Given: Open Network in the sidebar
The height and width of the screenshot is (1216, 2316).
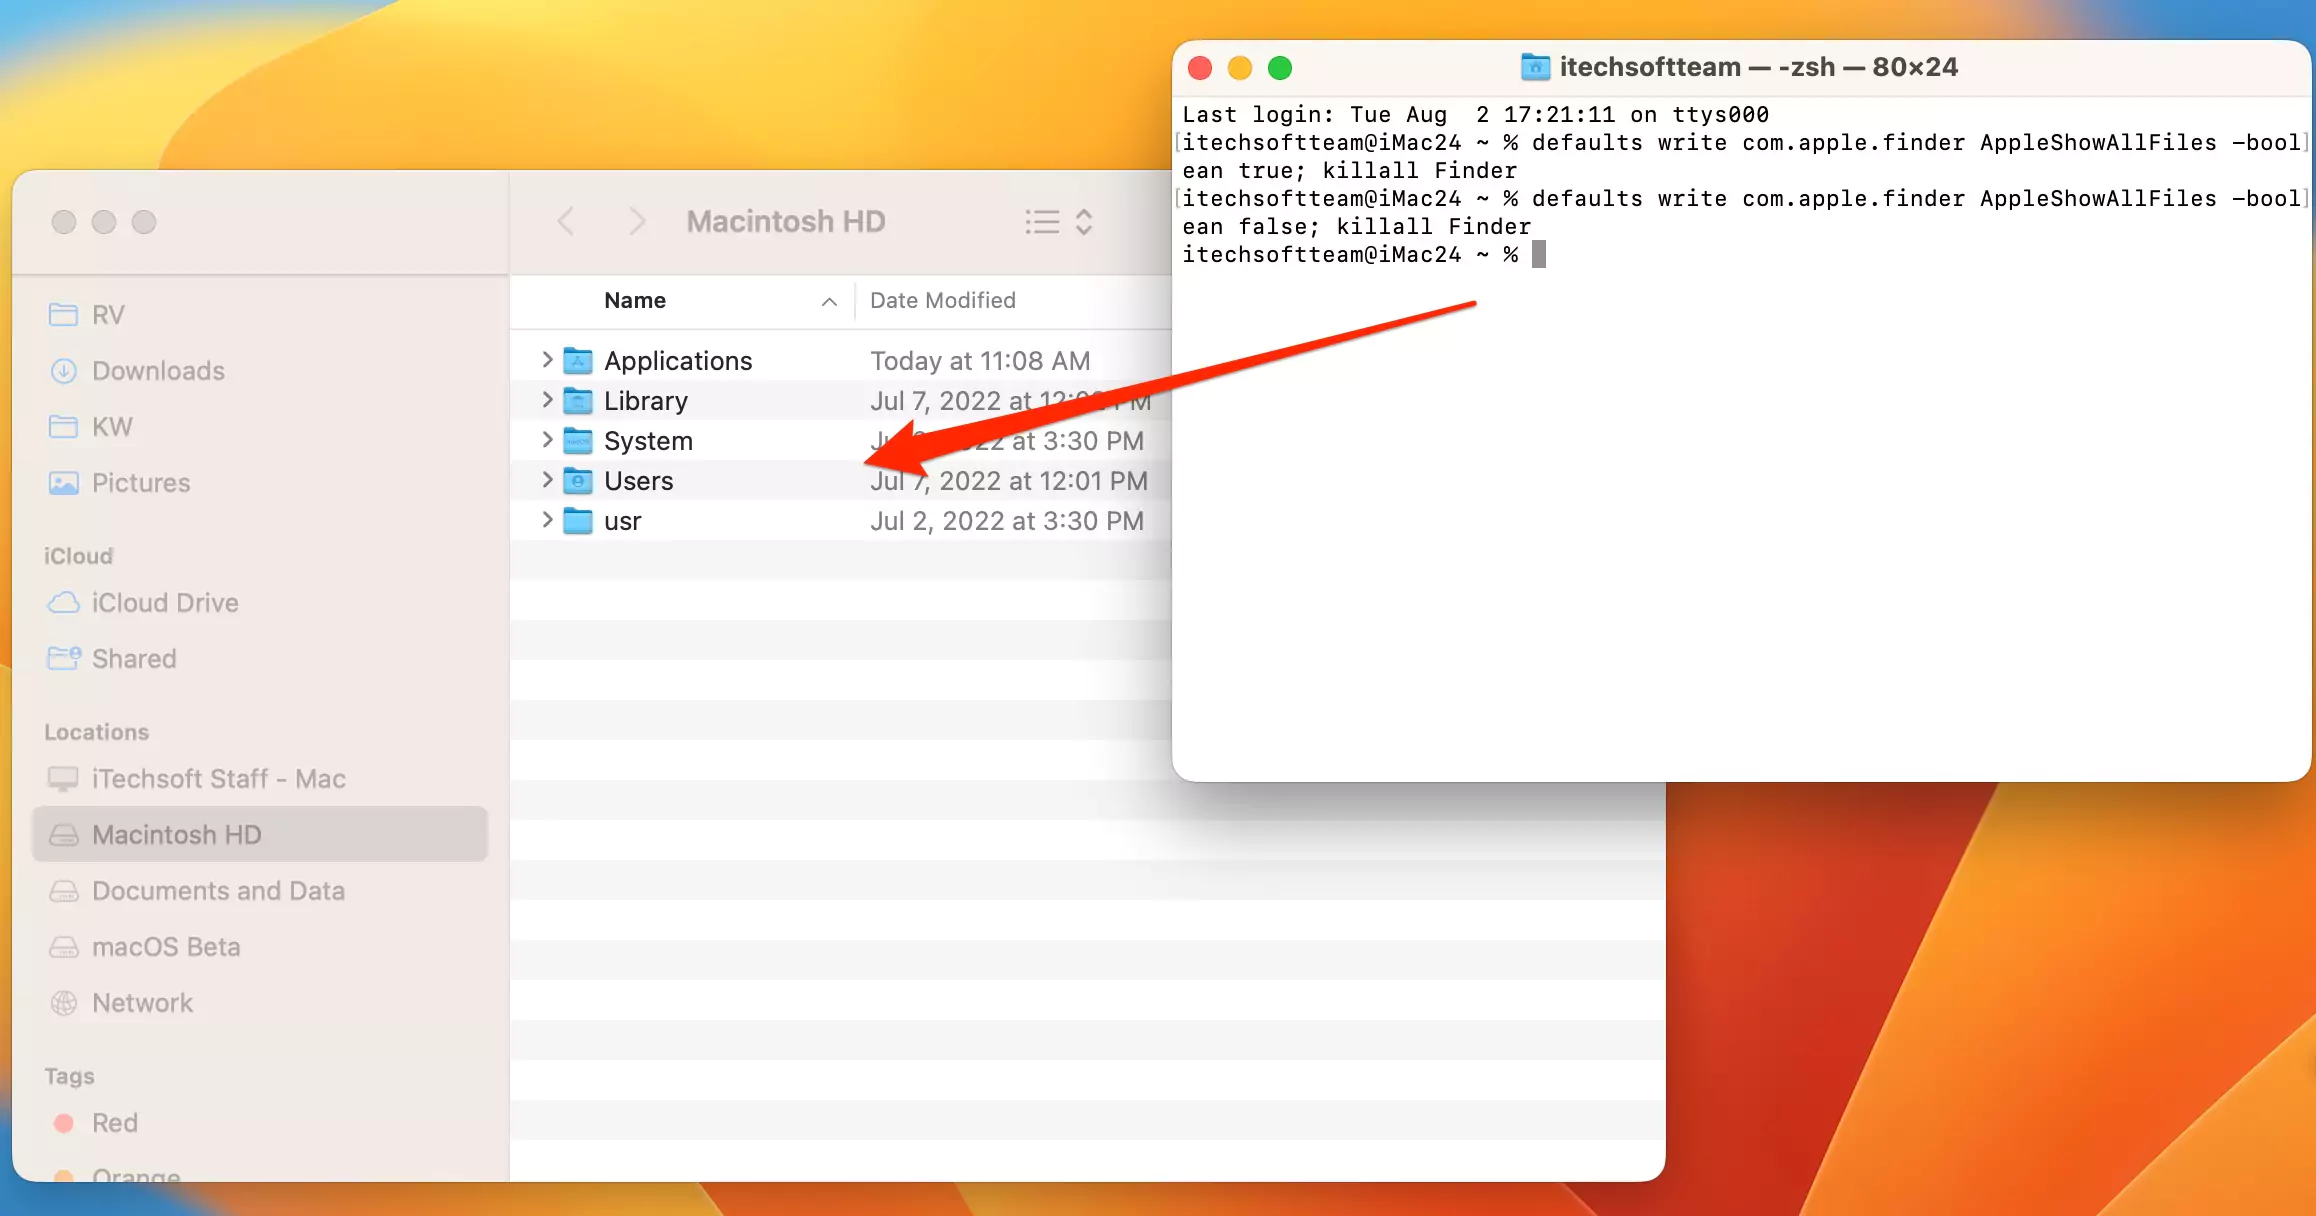Looking at the screenshot, I should coord(260,1003).
